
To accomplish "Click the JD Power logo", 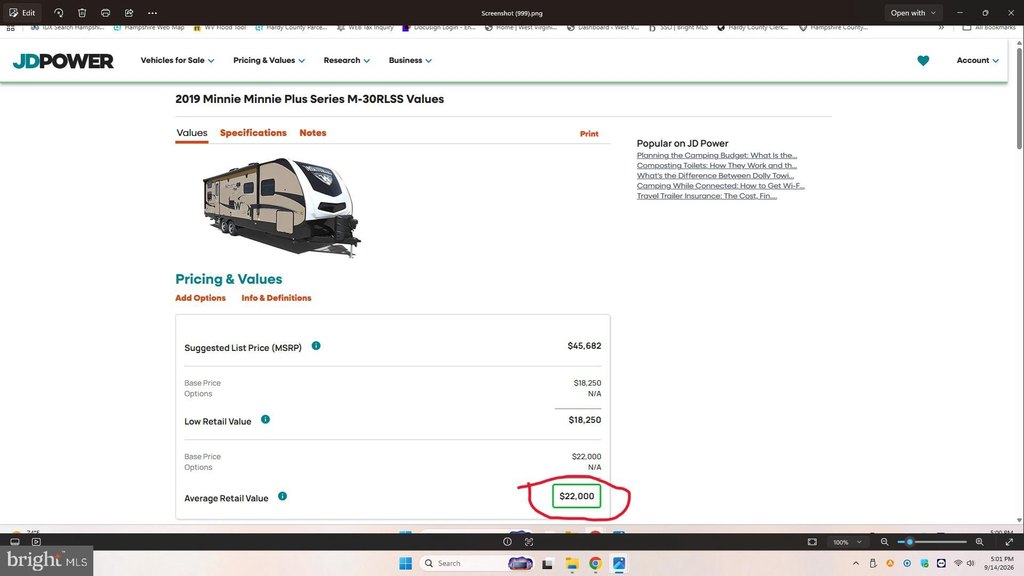I will tap(63, 61).
